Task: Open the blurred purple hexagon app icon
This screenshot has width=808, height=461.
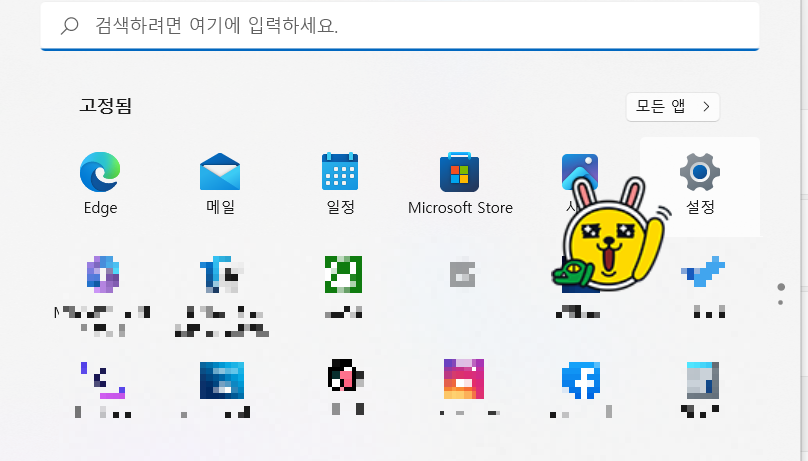Action: 103,274
